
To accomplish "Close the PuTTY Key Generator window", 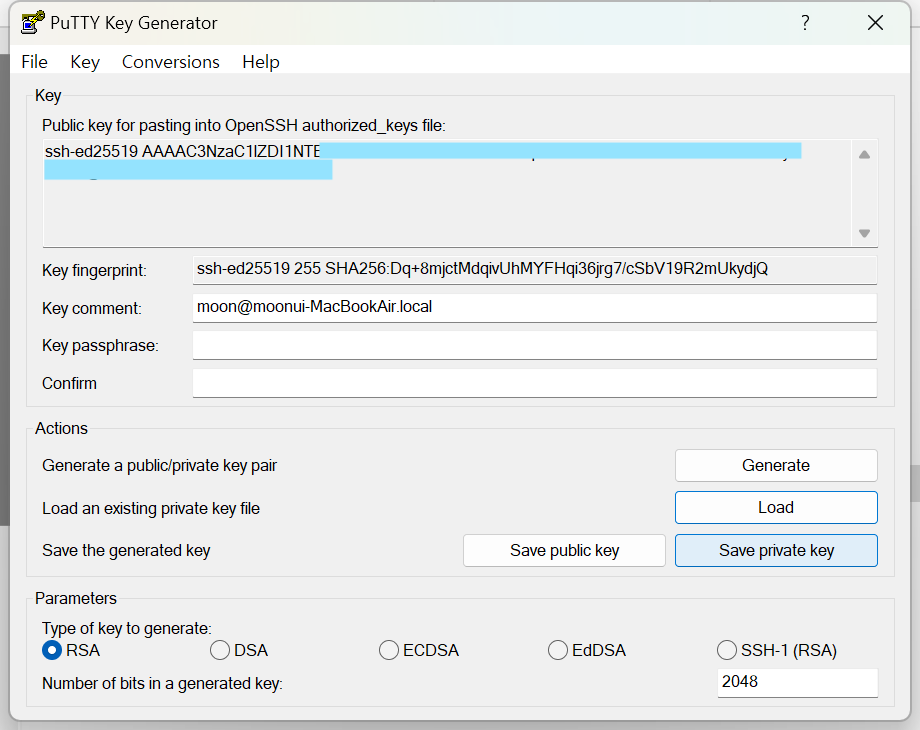I will (x=875, y=23).
